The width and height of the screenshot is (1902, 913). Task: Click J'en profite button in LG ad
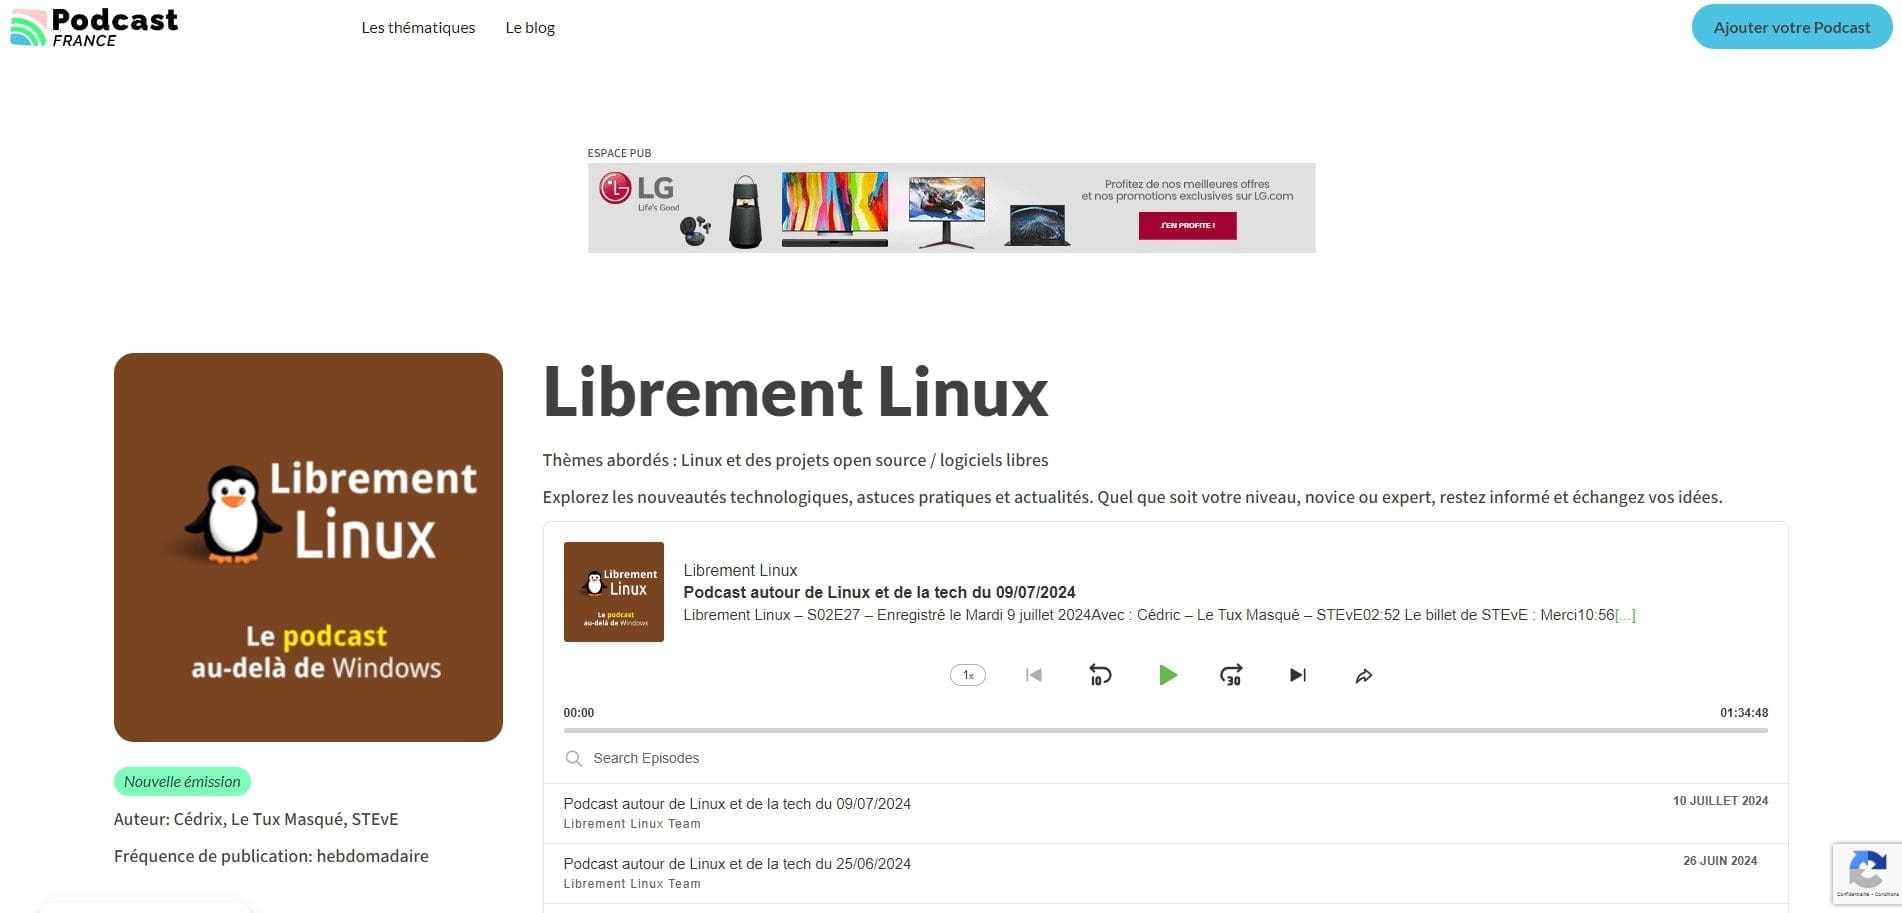click(1187, 226)
